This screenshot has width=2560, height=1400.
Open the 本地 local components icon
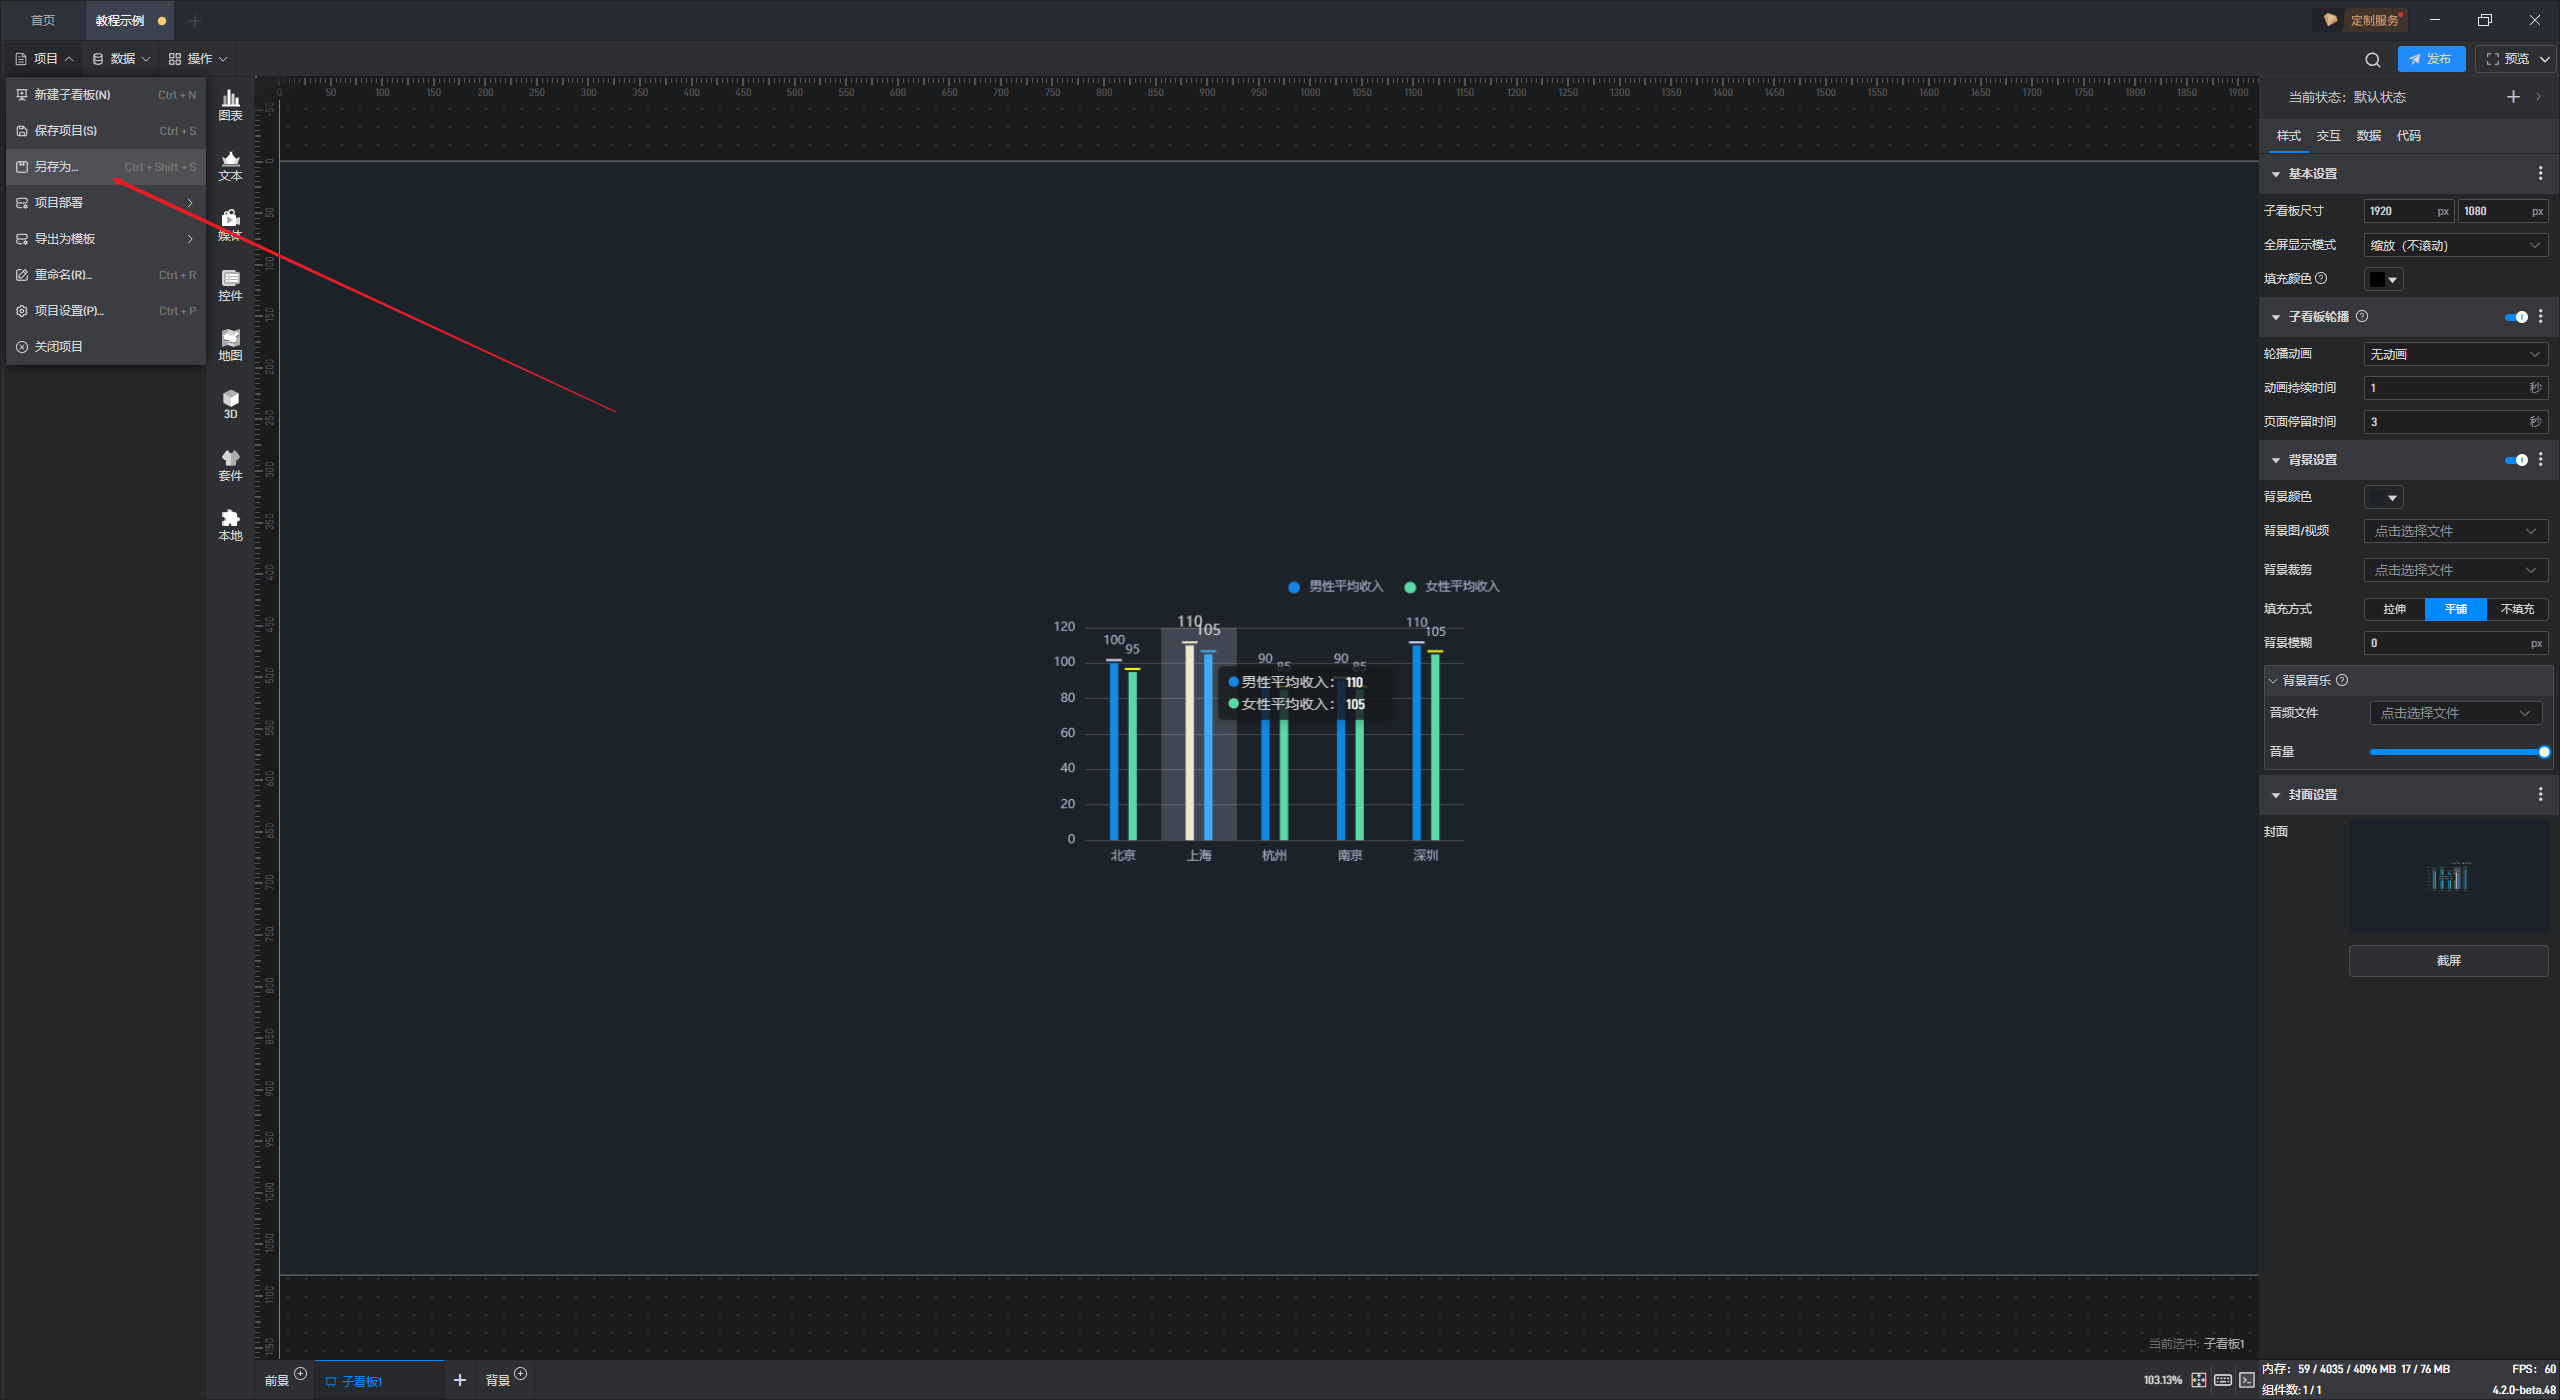[230, 524]
